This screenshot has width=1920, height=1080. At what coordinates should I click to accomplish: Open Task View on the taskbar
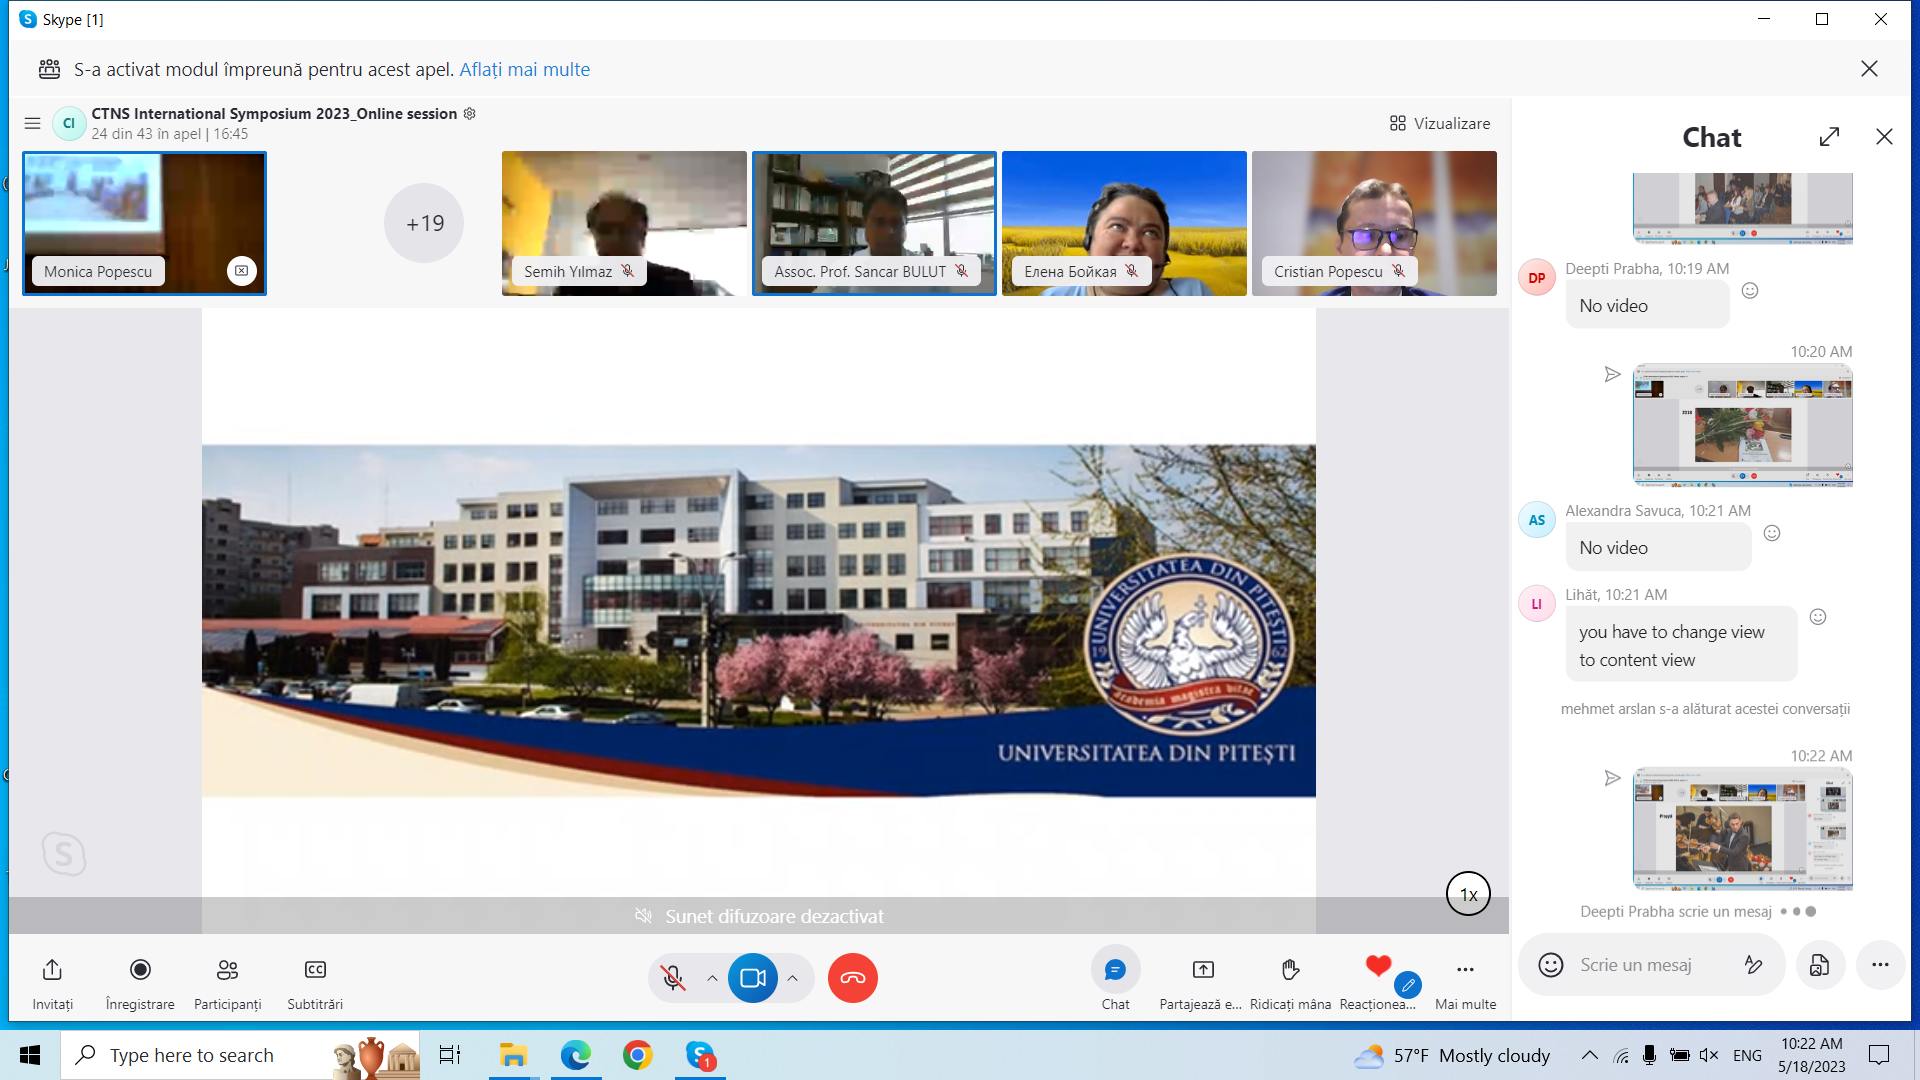click(x=450, y=1055)
